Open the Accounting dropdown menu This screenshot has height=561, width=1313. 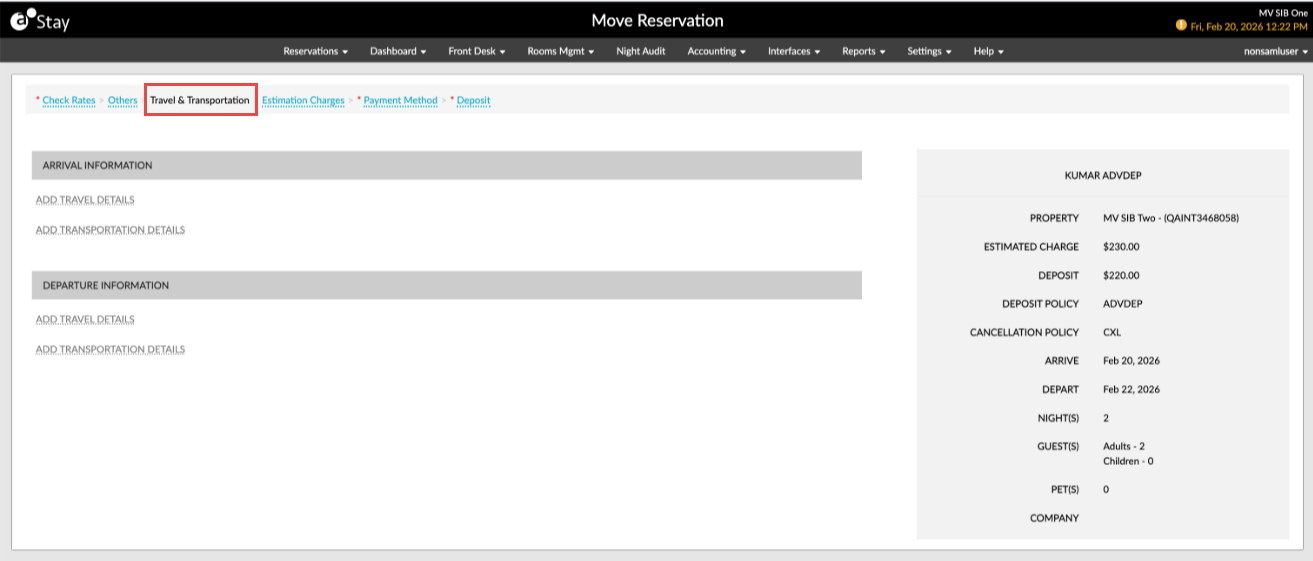click(716, 51)
